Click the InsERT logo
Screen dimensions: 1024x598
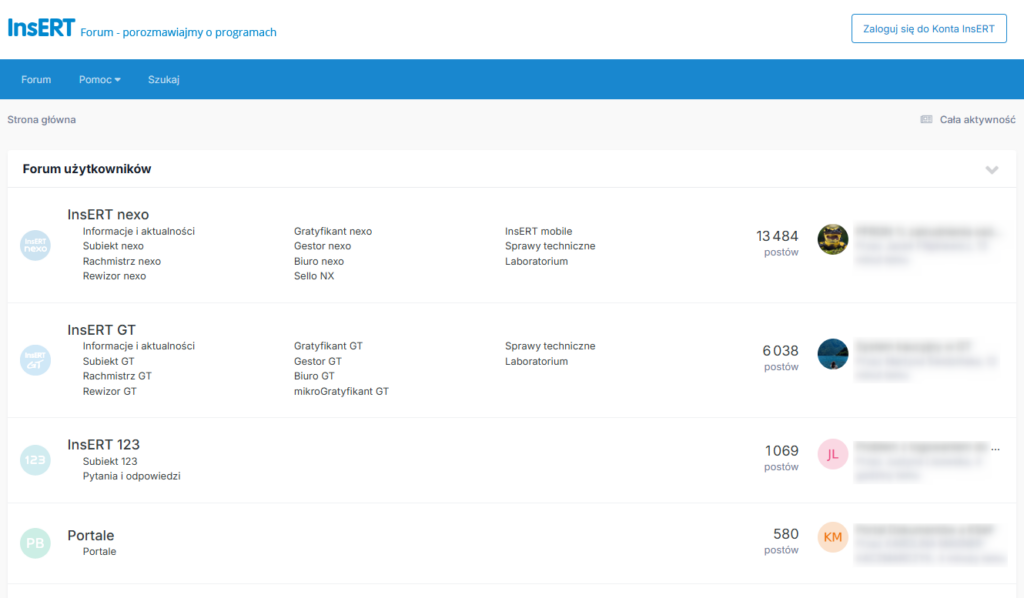41,28
